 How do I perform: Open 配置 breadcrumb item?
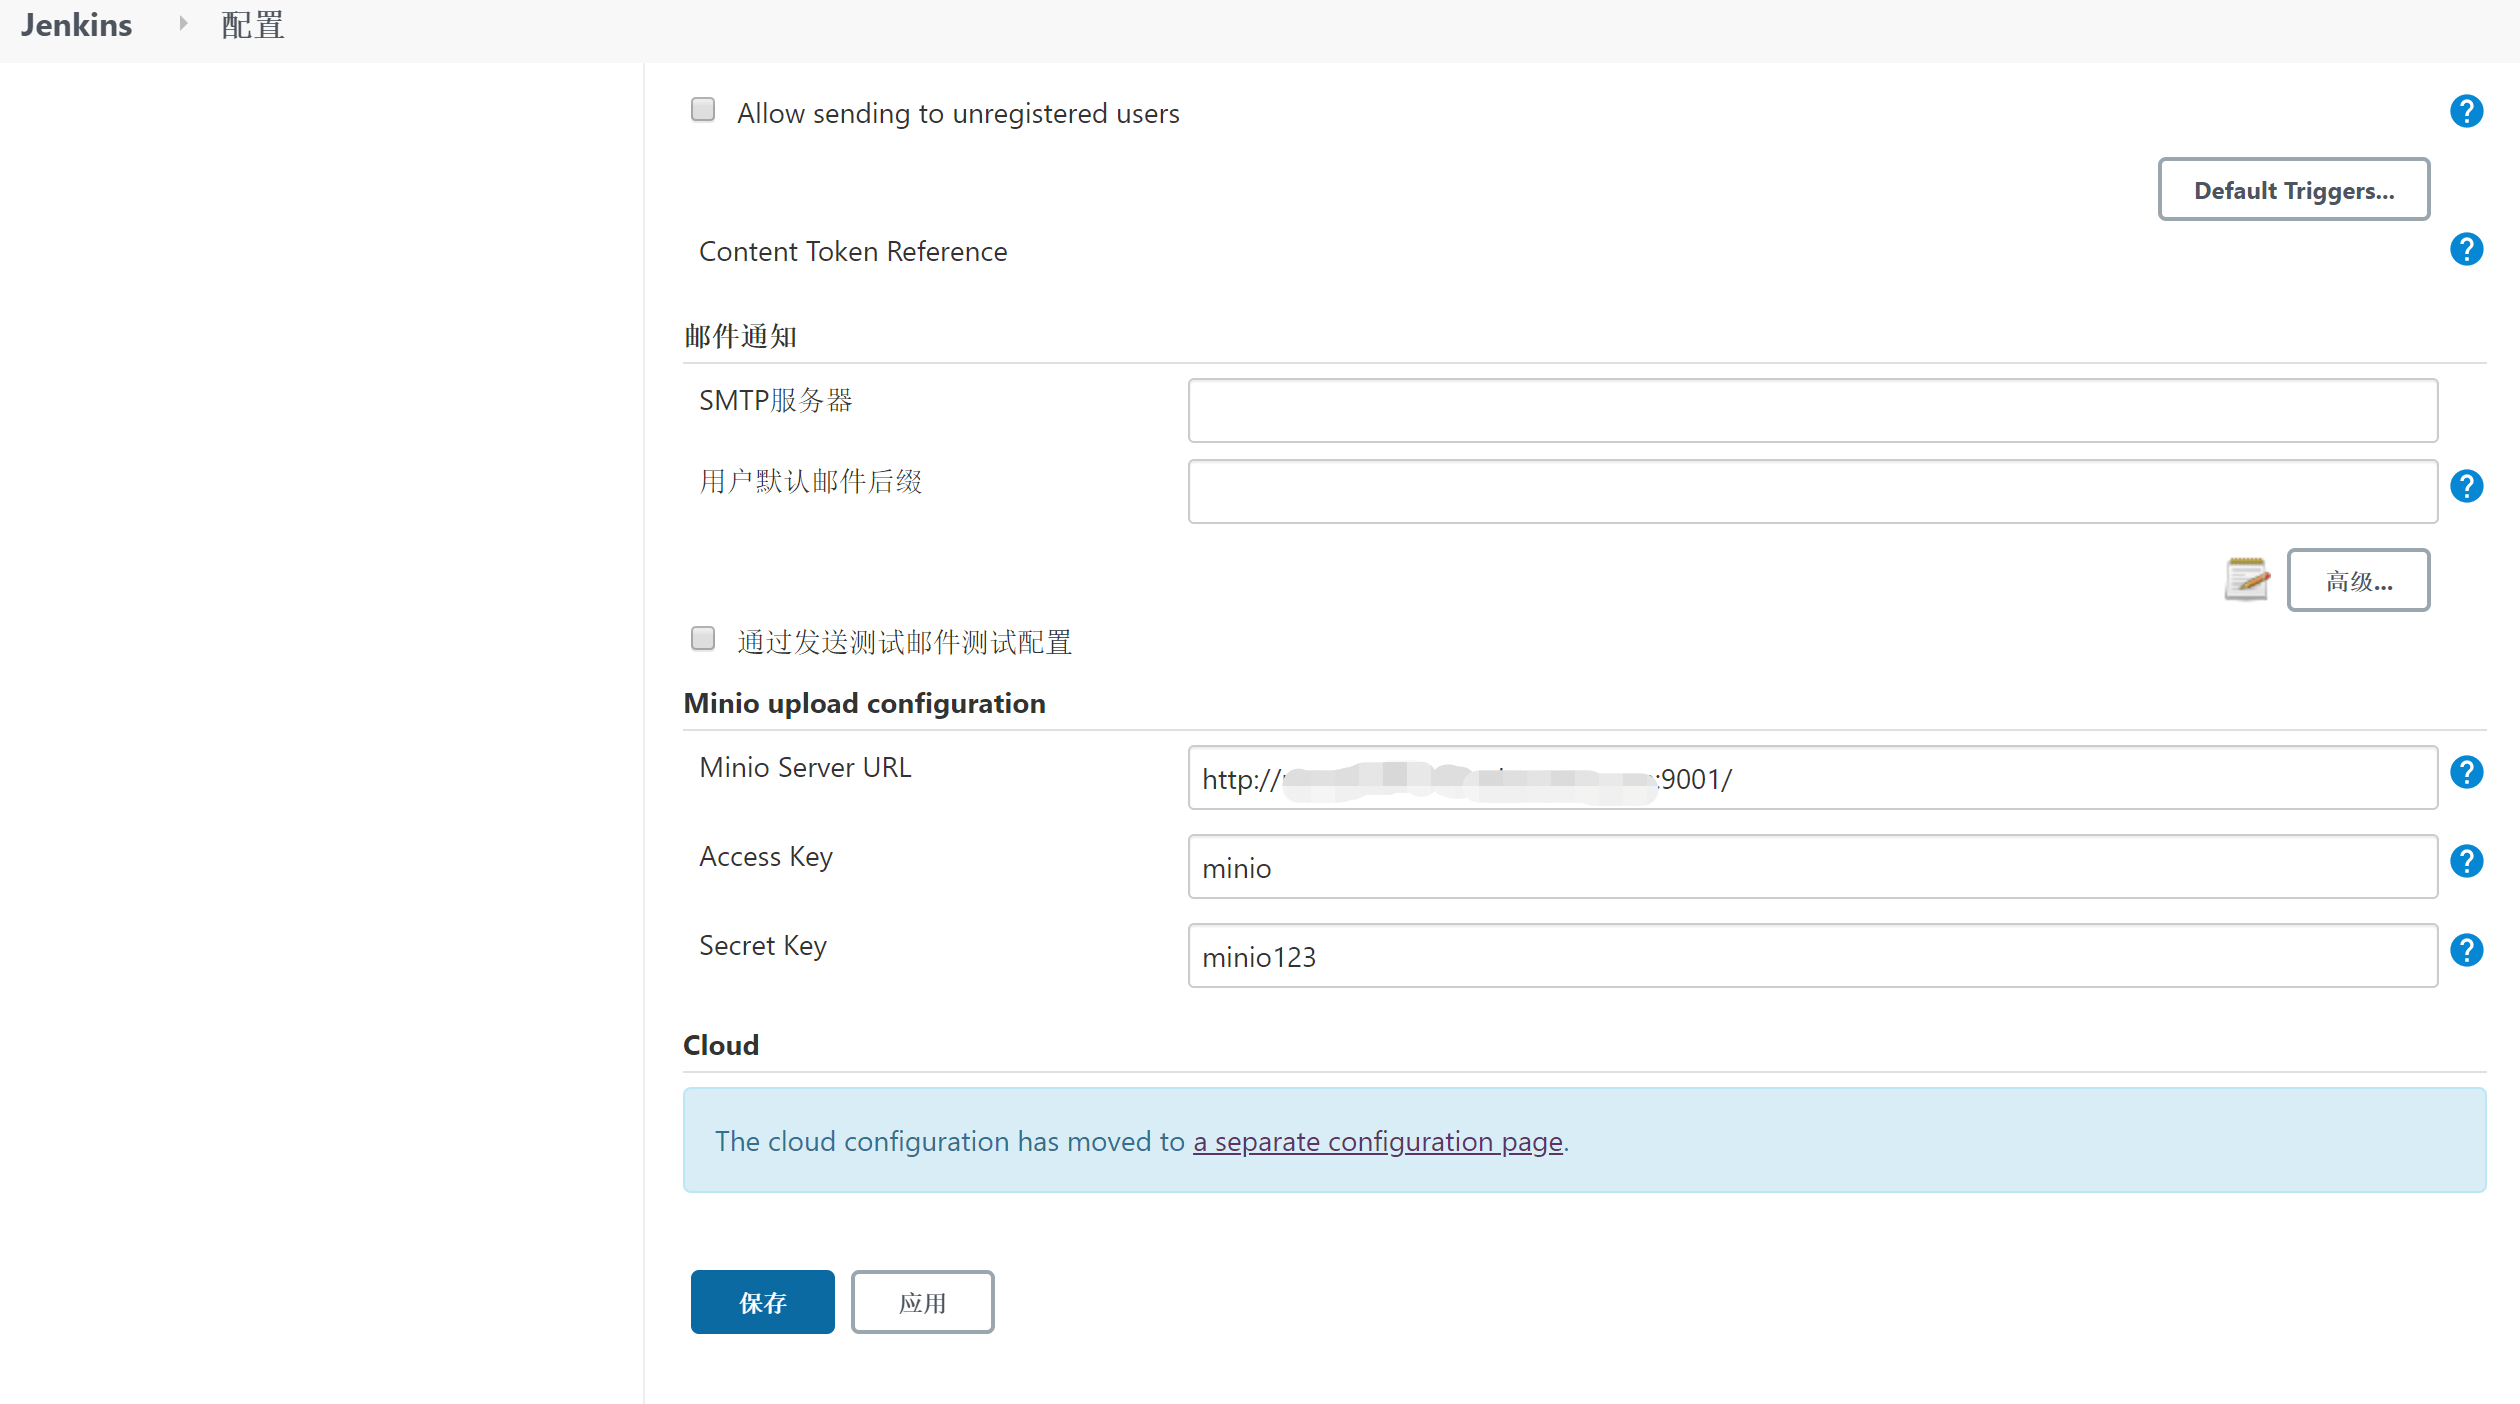point(253,25)
